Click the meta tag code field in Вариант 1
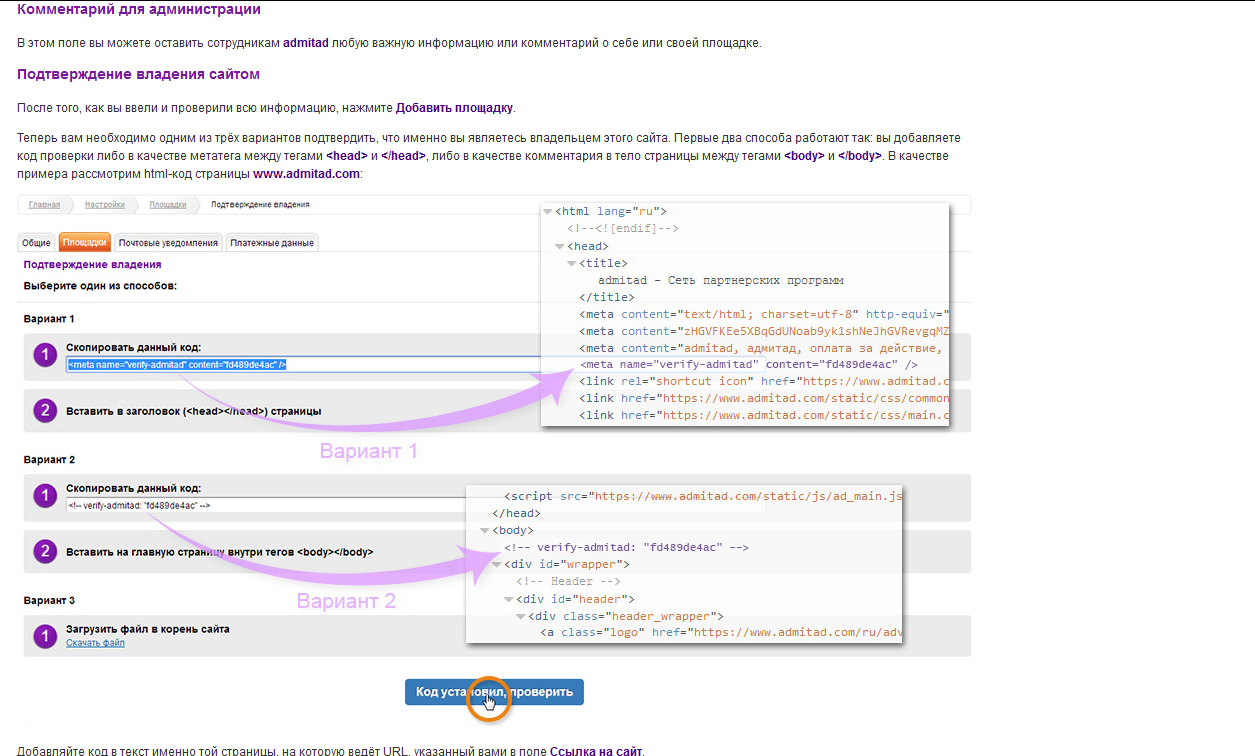The image size is (1255, 756). [x=306, y=365]
